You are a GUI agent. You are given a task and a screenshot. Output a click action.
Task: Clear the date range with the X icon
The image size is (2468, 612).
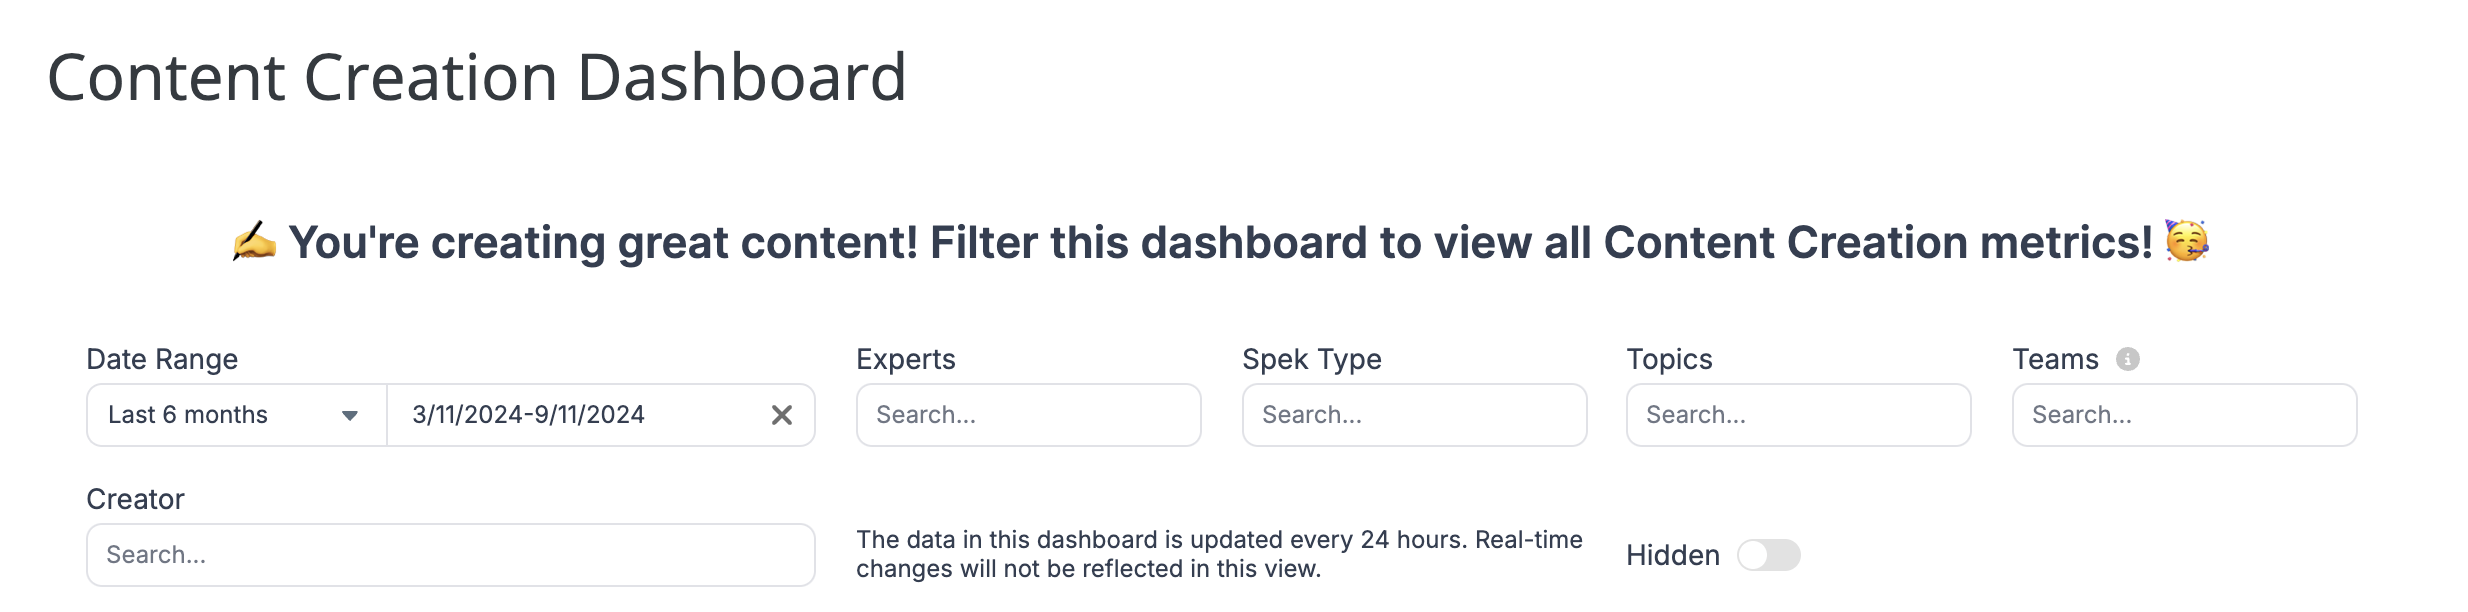pos(782,415)
